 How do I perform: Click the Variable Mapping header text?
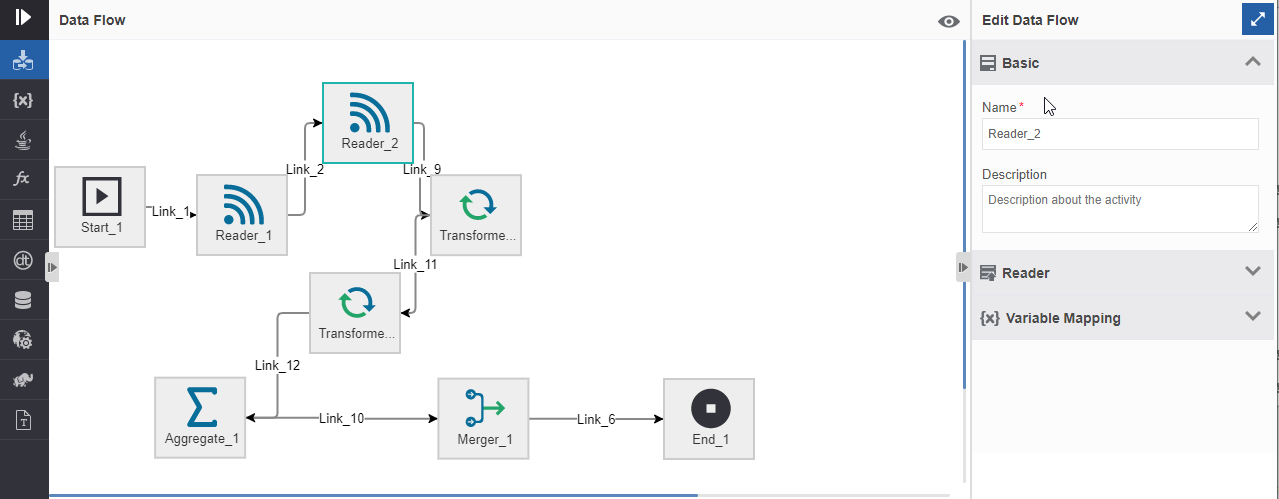click(x=1063, y=318)
